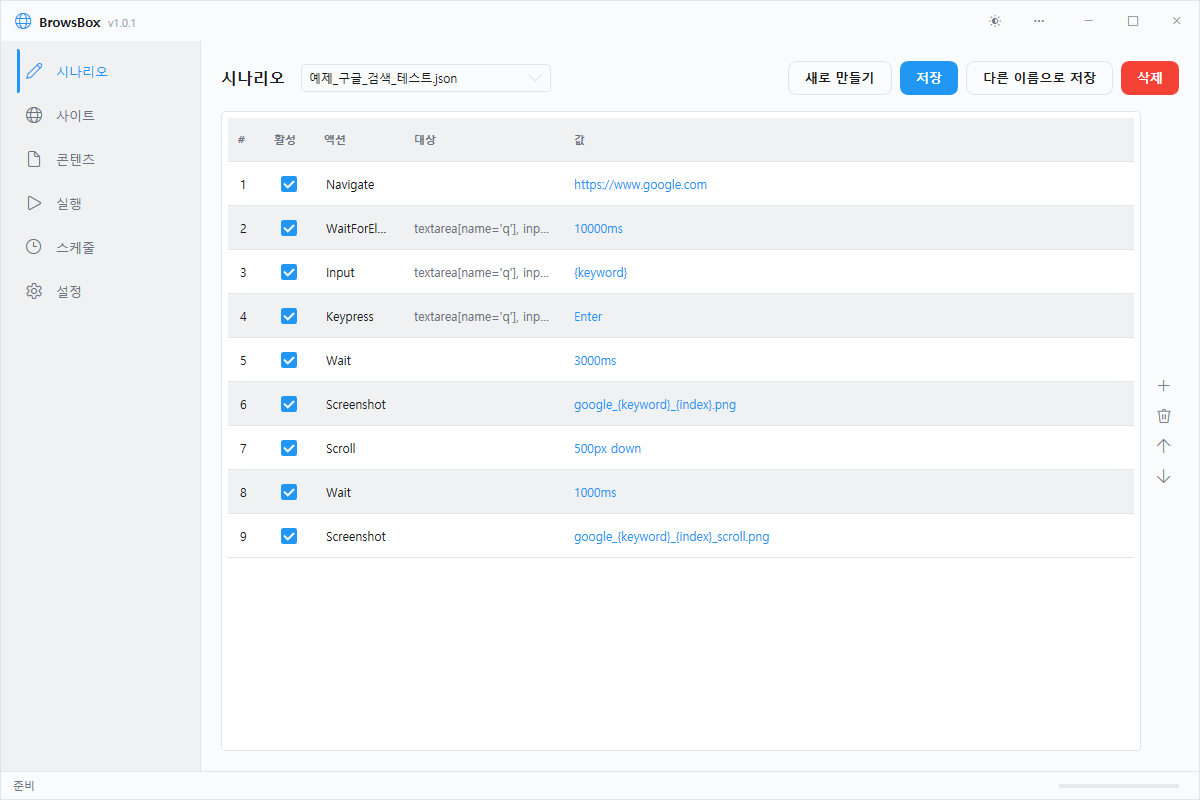
Task: Save the scenario with 저장 button
Action: pyautogui.click(x=929, y=78)
